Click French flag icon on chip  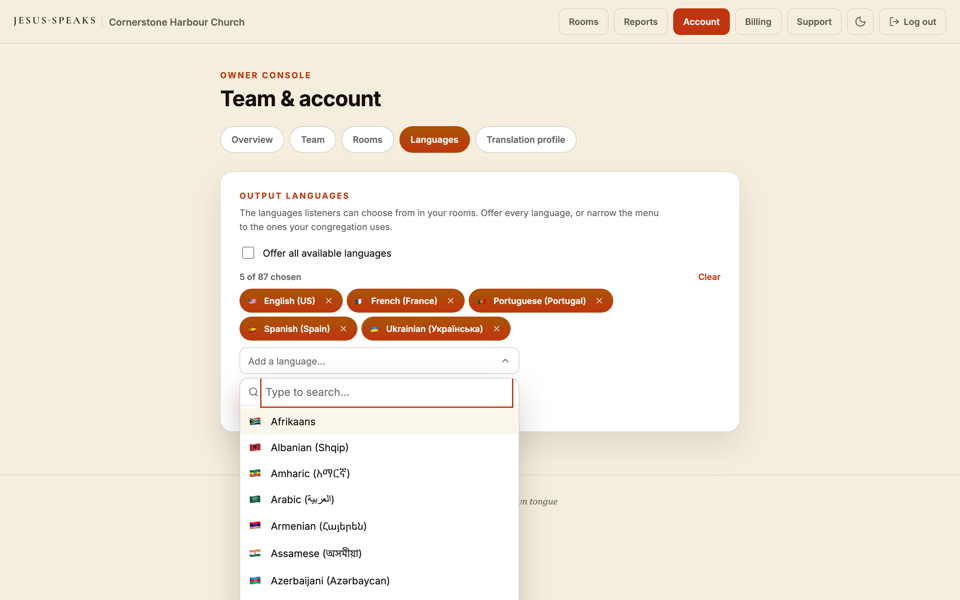359,301
